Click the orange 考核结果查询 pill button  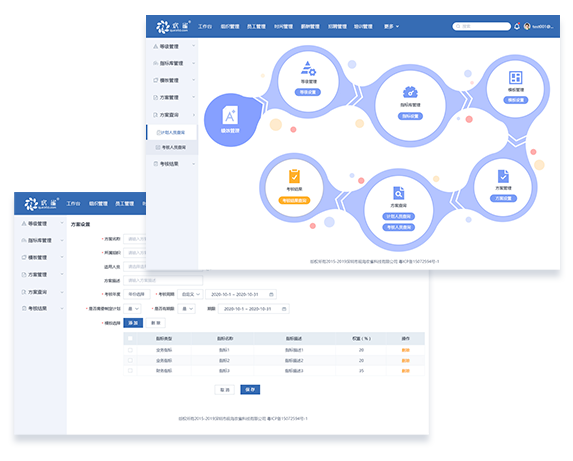(x=294, y=201)
